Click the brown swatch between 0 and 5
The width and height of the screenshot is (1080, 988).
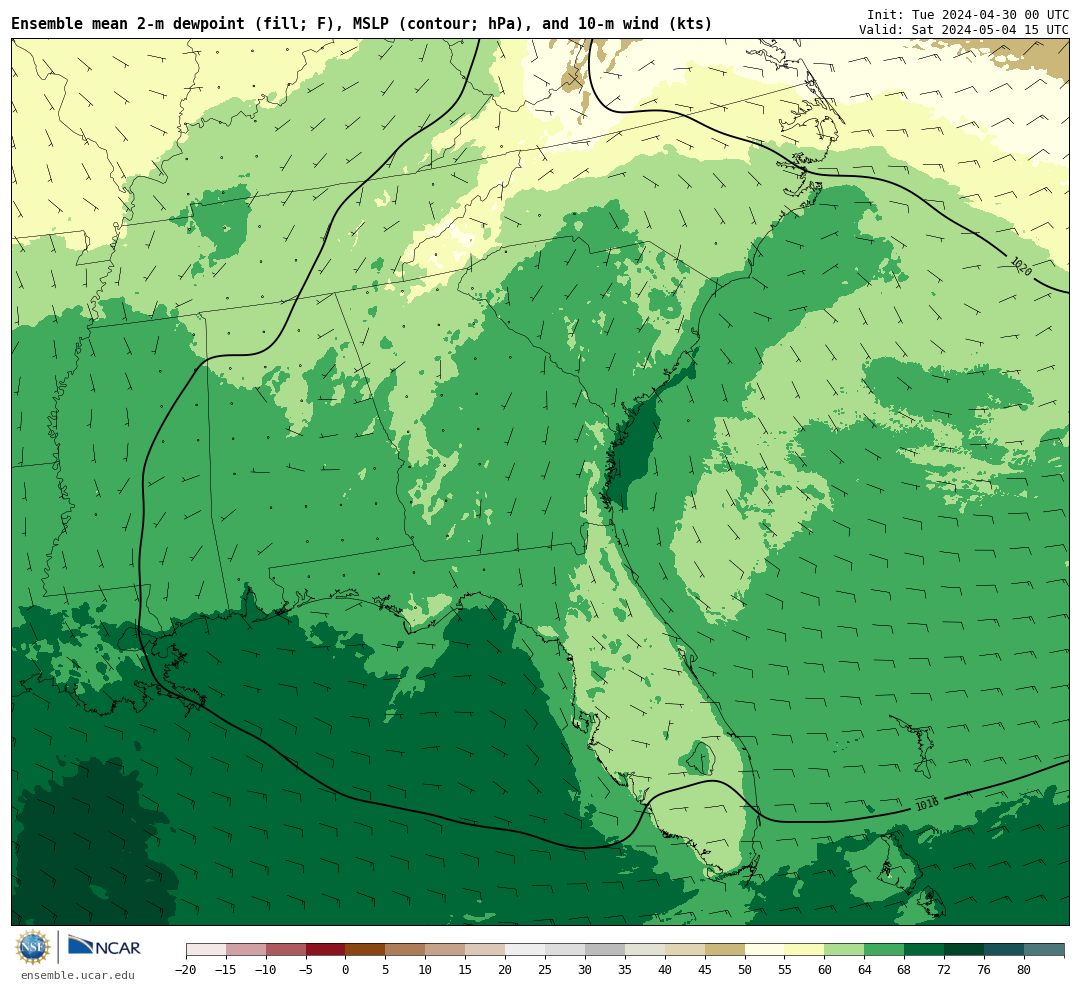coord(366,950)
